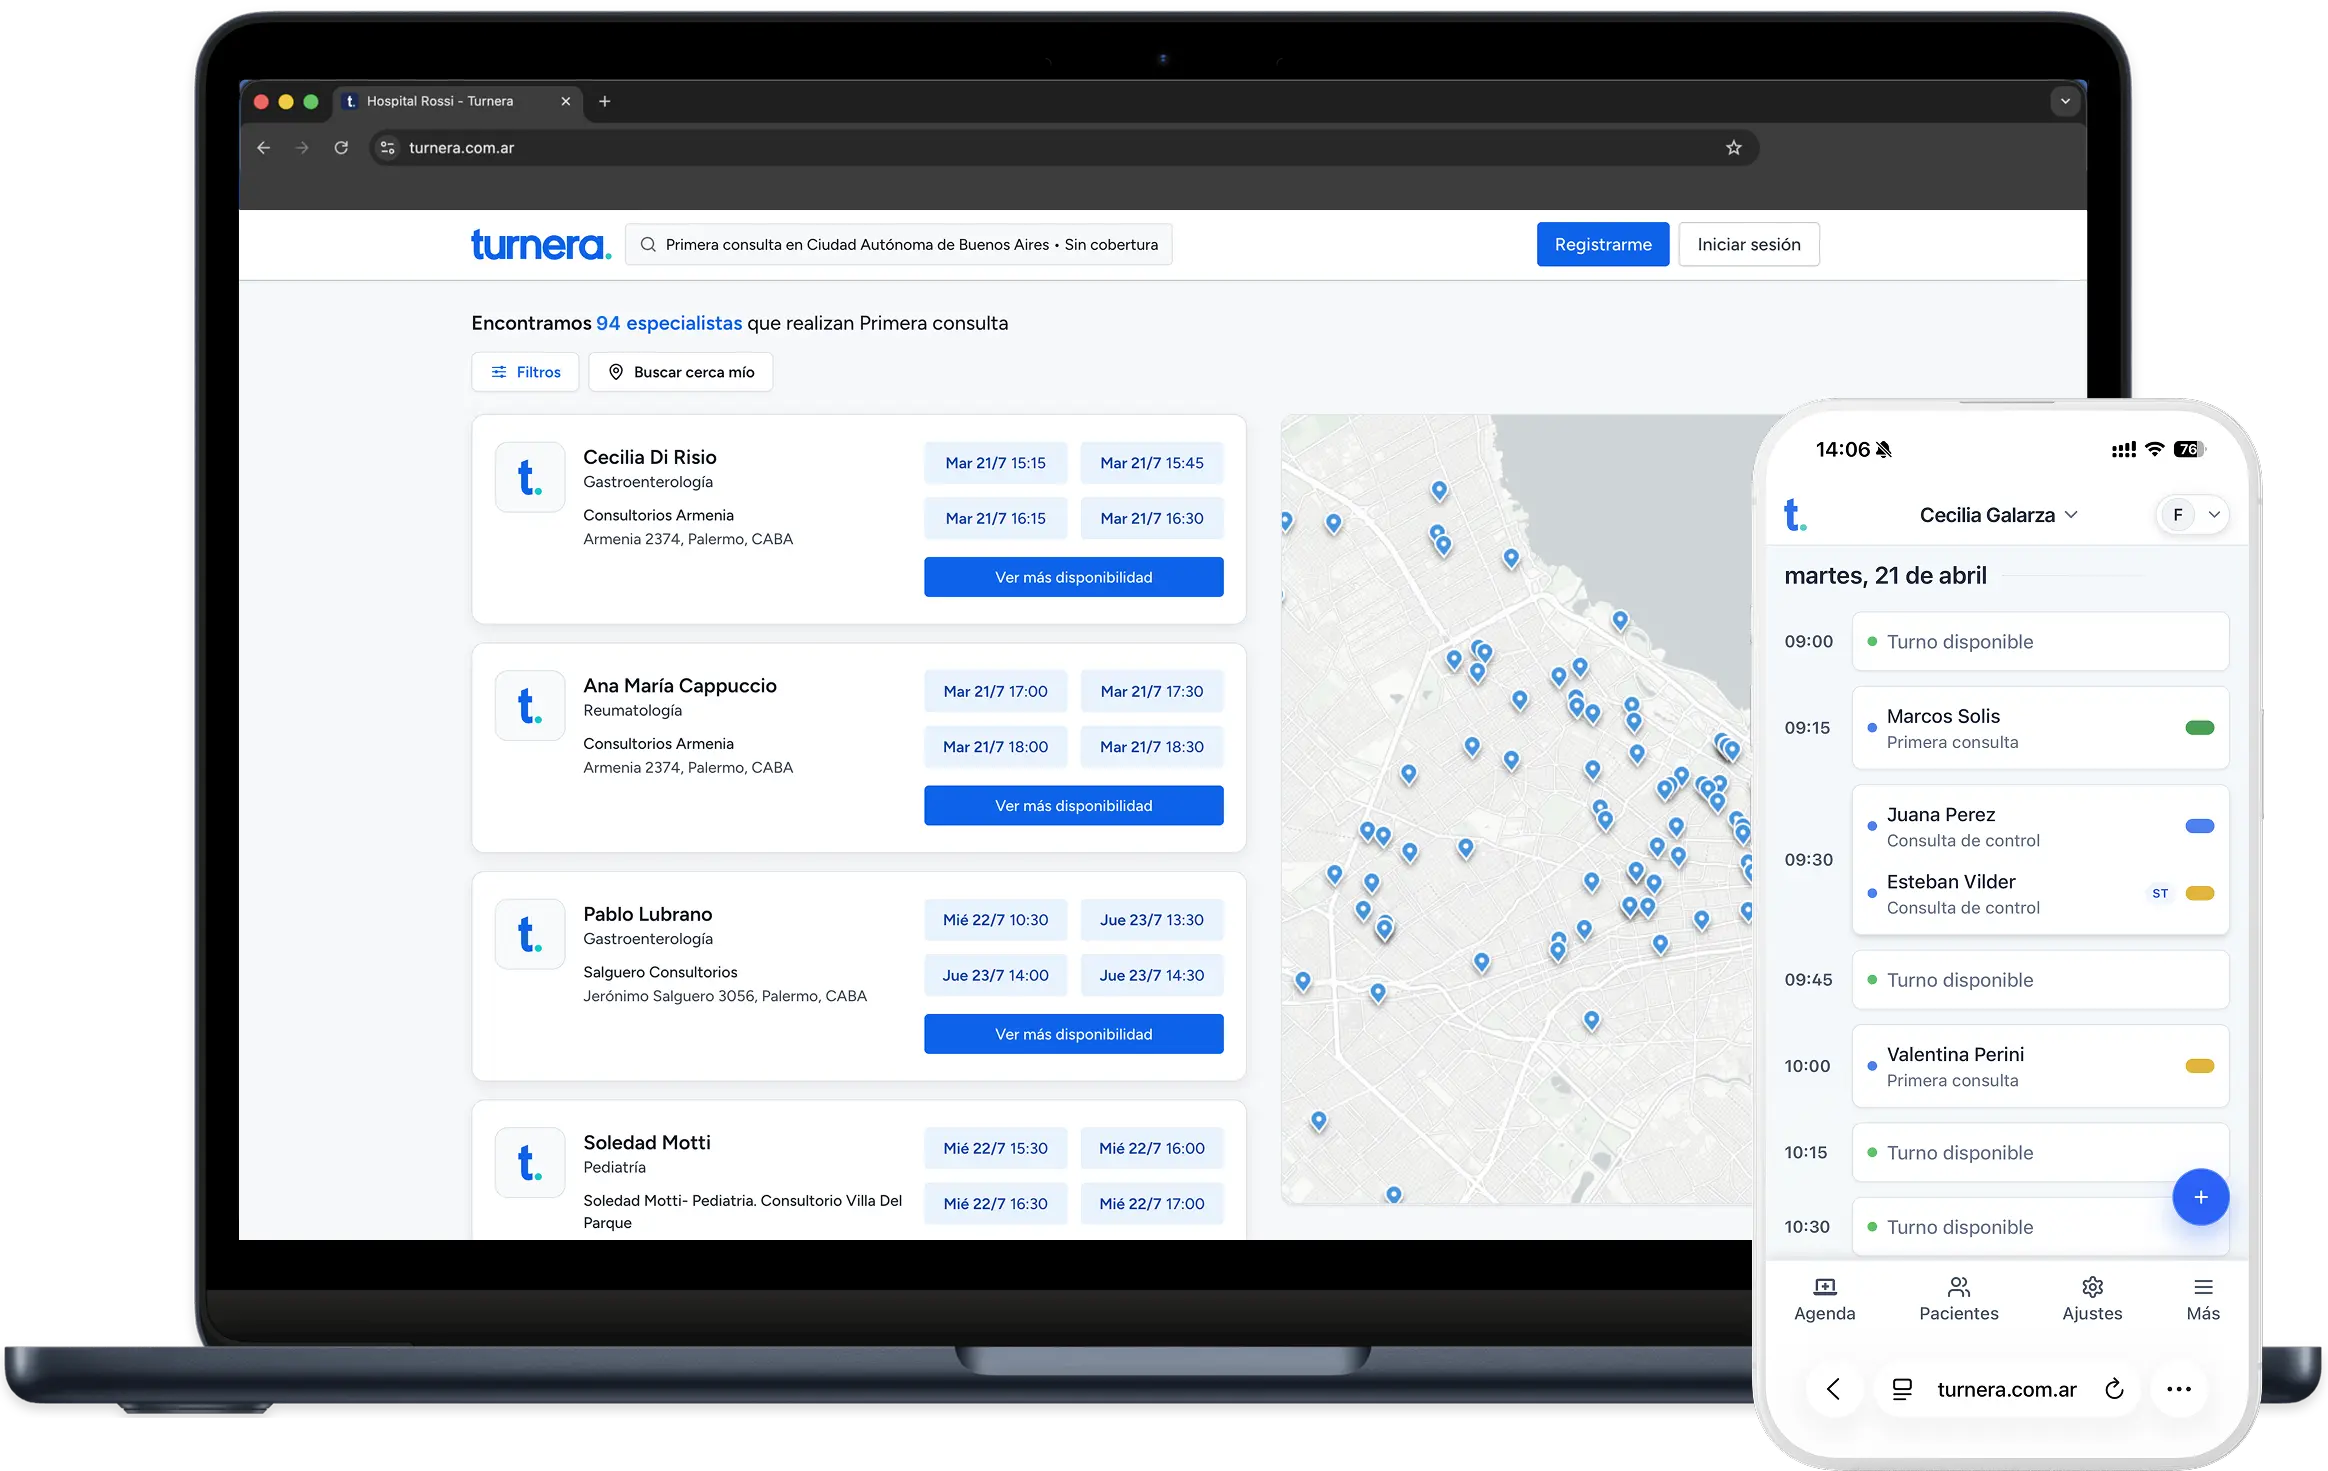This screenshot has height=1471, width=2328.
Task: Expand Cecilia Galarza dropdown on phone
Action: coord(1999,515)
